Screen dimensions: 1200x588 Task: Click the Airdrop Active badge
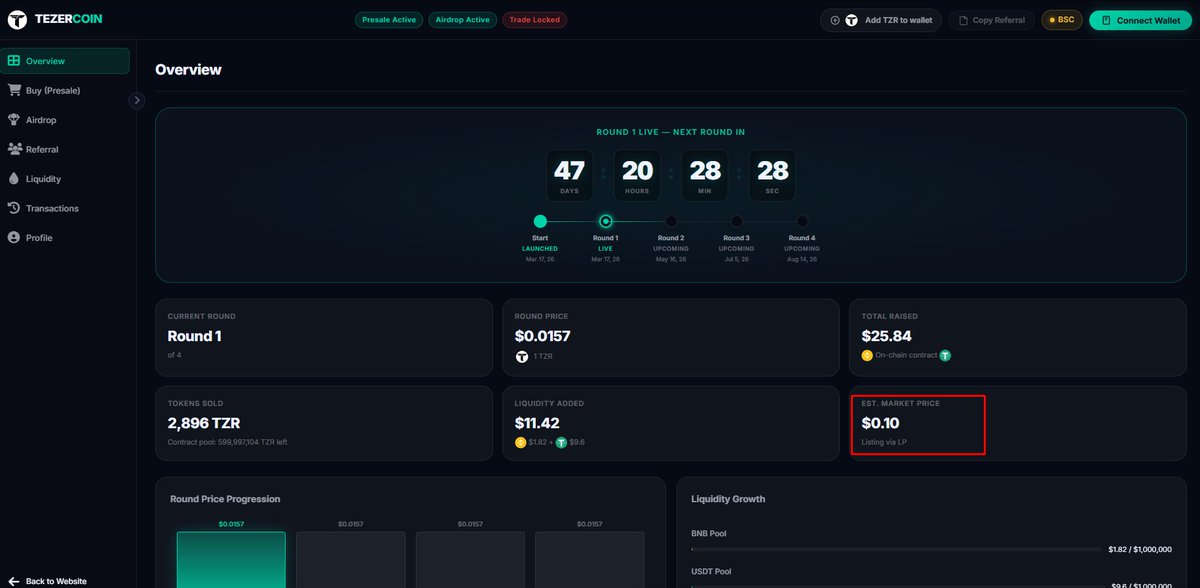[x=462, y=20]
